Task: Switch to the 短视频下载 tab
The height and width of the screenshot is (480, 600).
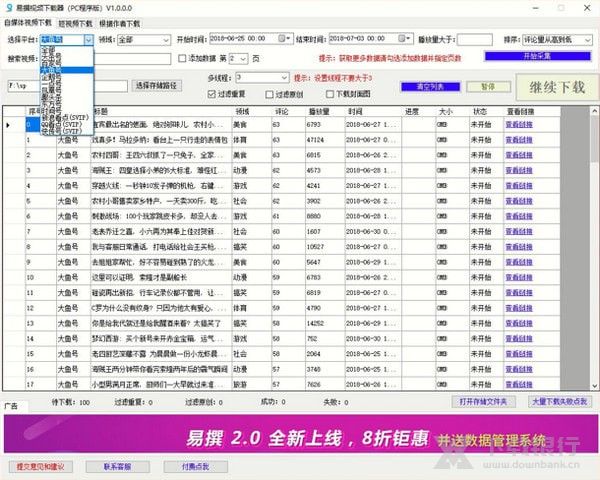Action: (x=75, y=24)
